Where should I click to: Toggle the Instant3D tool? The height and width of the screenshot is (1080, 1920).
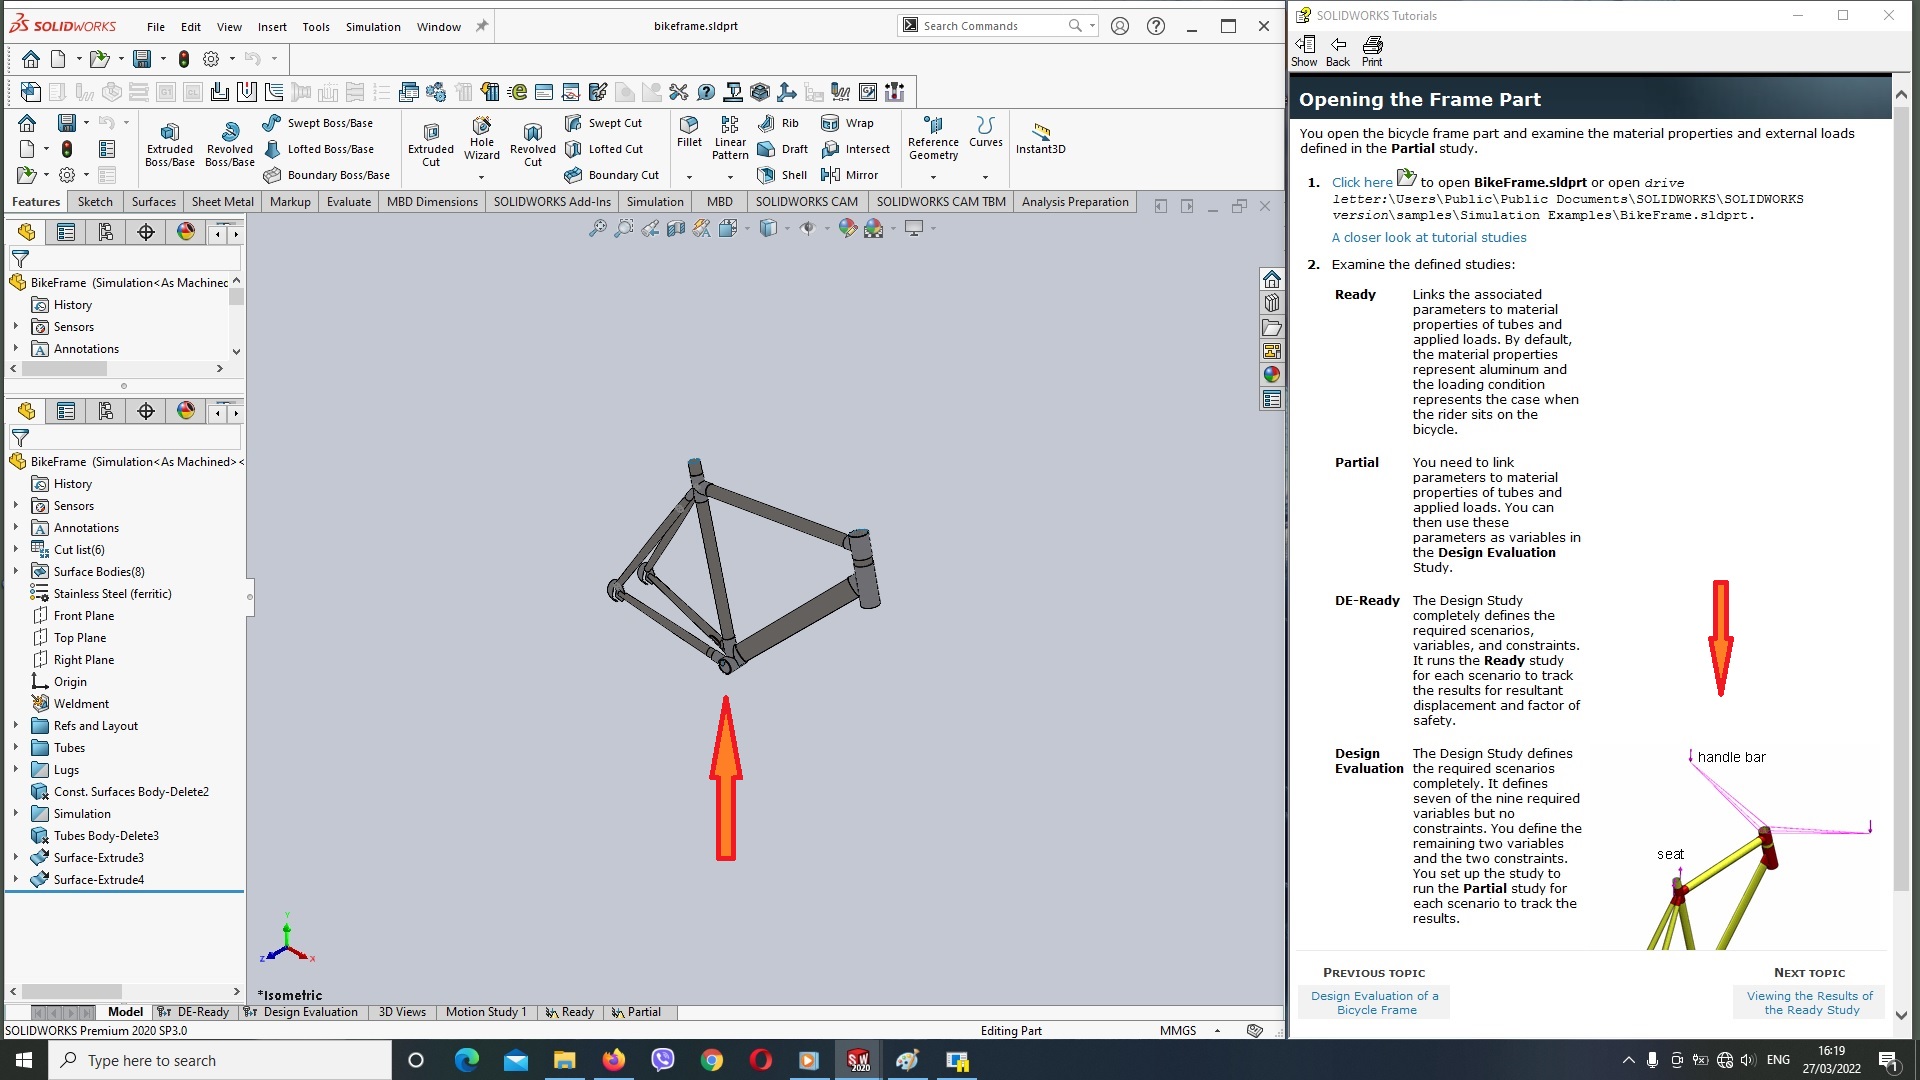point(1040,138)
